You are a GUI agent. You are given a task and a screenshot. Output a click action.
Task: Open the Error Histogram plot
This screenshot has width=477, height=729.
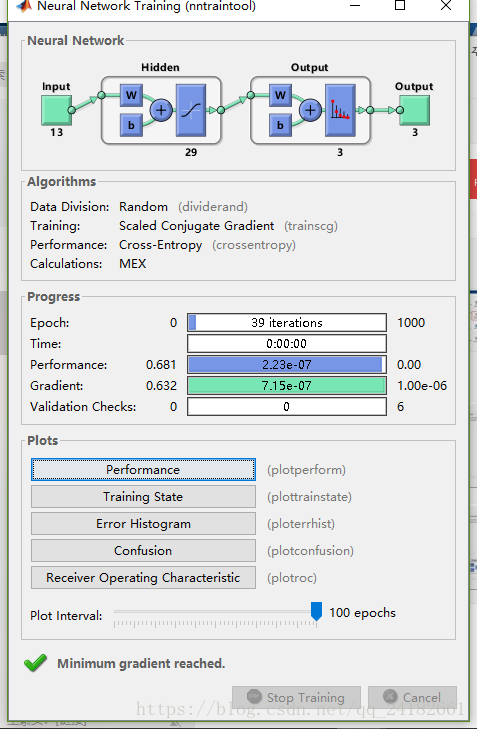(143, 524)
